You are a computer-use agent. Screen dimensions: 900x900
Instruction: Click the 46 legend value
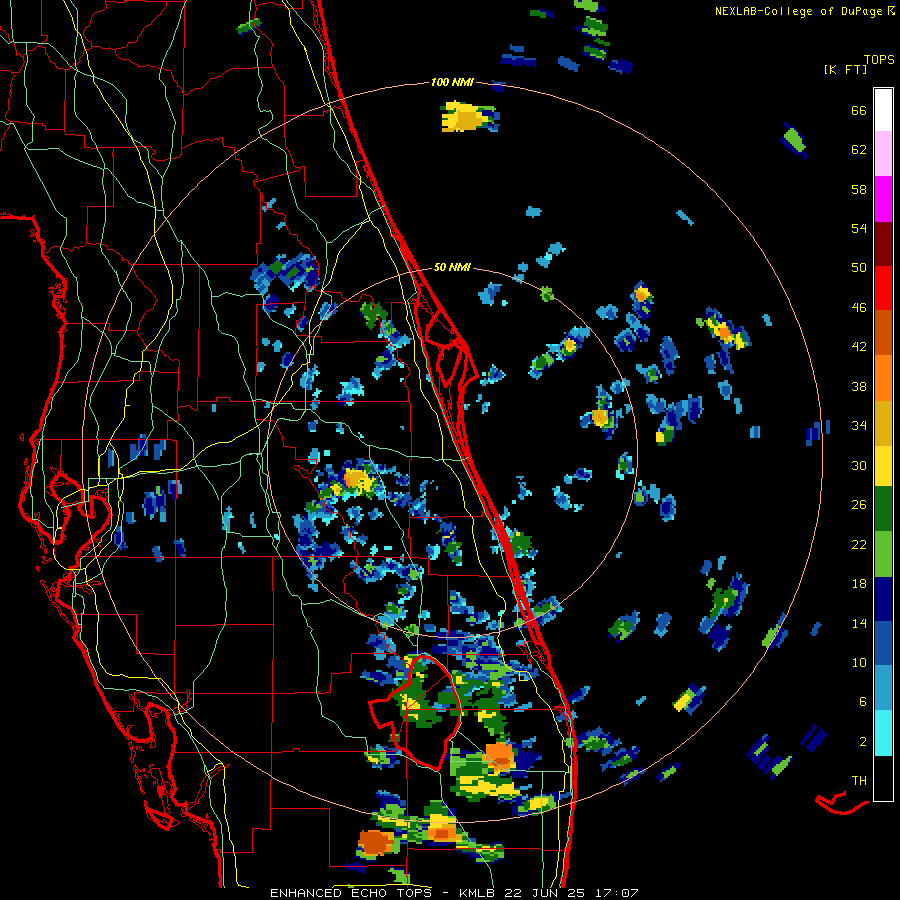tap(859, 308)
